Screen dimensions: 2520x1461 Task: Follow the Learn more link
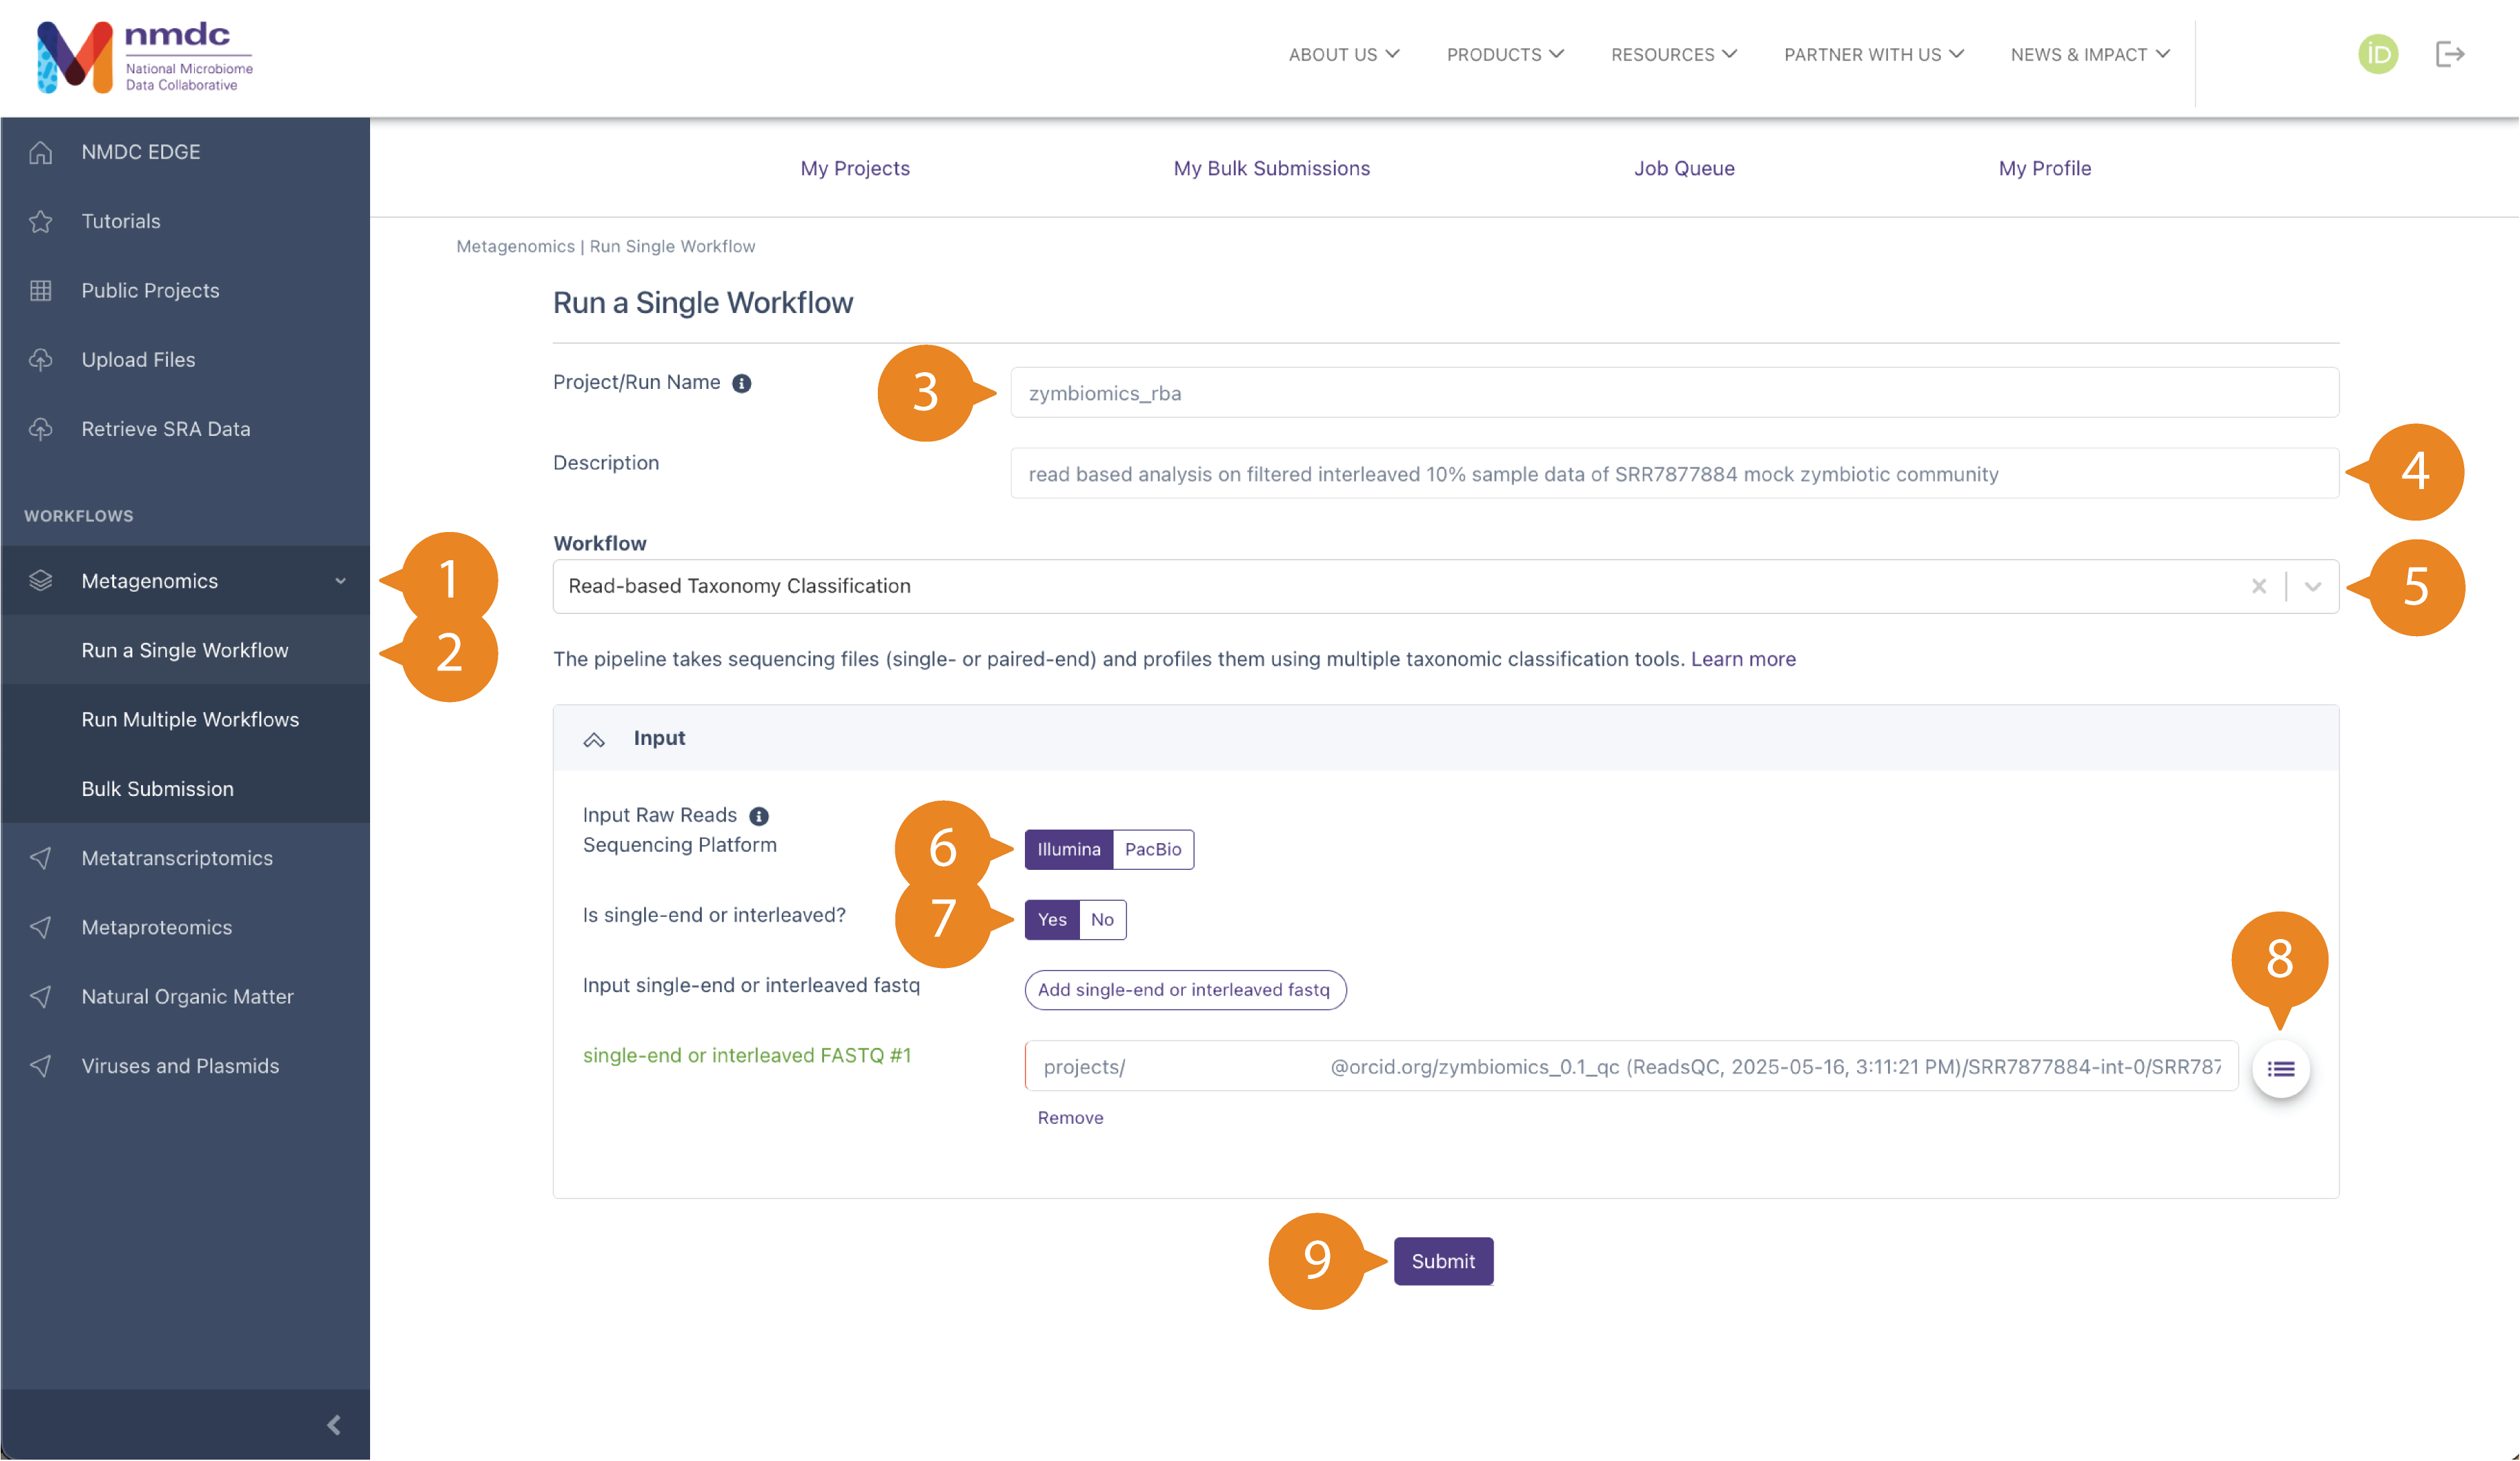(1742, 659)
